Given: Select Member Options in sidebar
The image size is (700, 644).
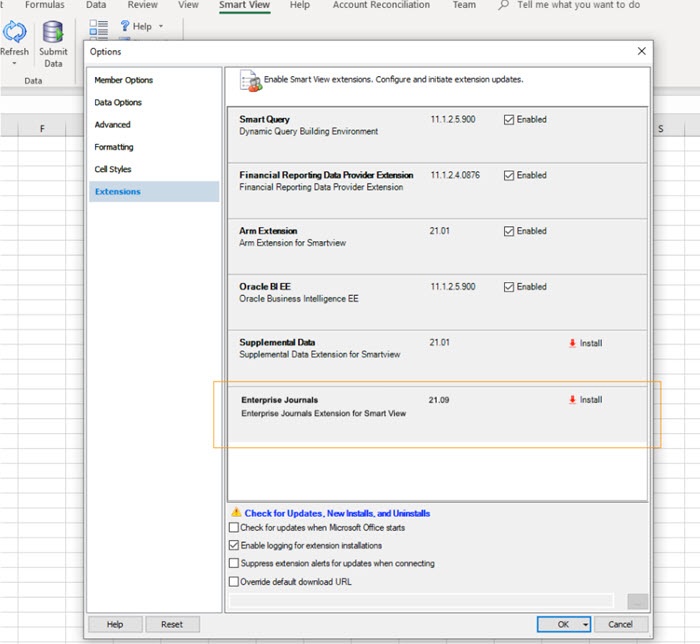Looking at the screenshot, I should [124, 80].
